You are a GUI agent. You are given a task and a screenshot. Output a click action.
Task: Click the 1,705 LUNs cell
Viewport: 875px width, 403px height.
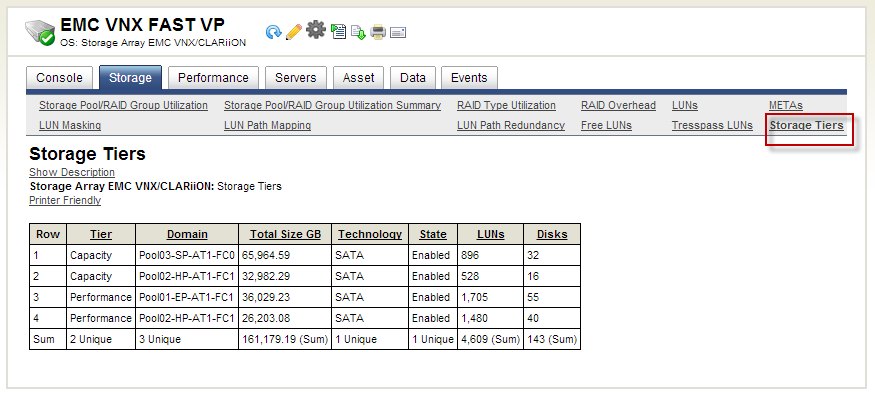click(x=491, y=298)
